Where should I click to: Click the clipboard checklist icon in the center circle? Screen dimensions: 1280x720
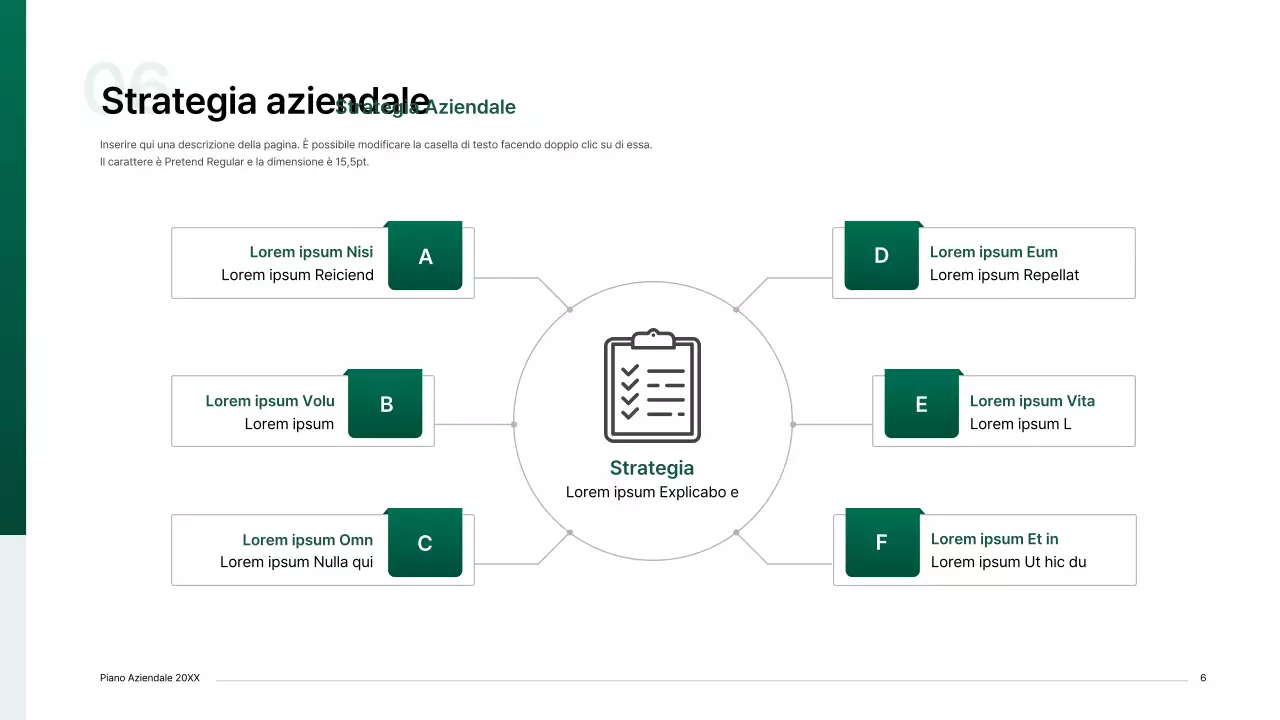652,386
